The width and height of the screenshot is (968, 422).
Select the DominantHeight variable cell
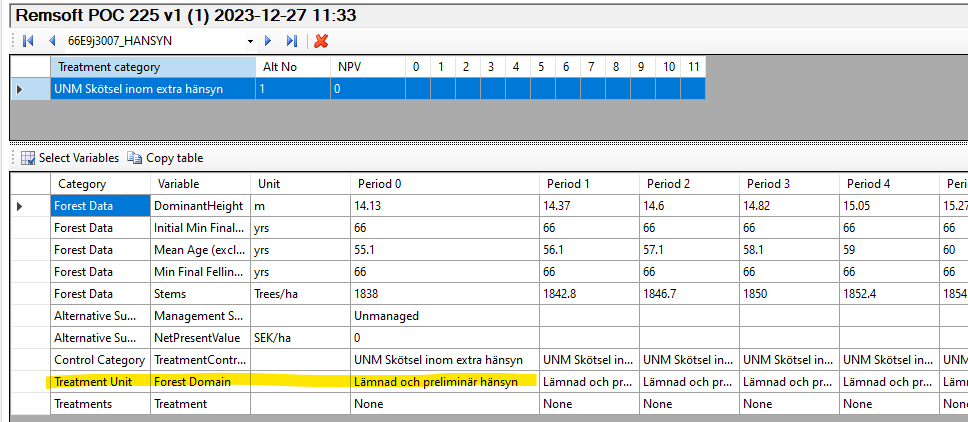pyautogui.click(x=198, y=206)
